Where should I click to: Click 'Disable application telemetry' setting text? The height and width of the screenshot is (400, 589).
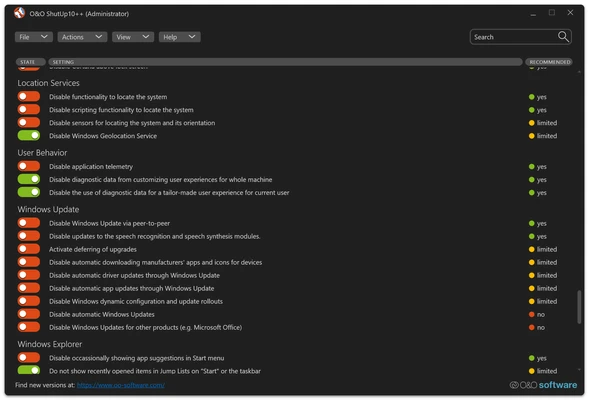pyautogui.click(x=91, y=167)
